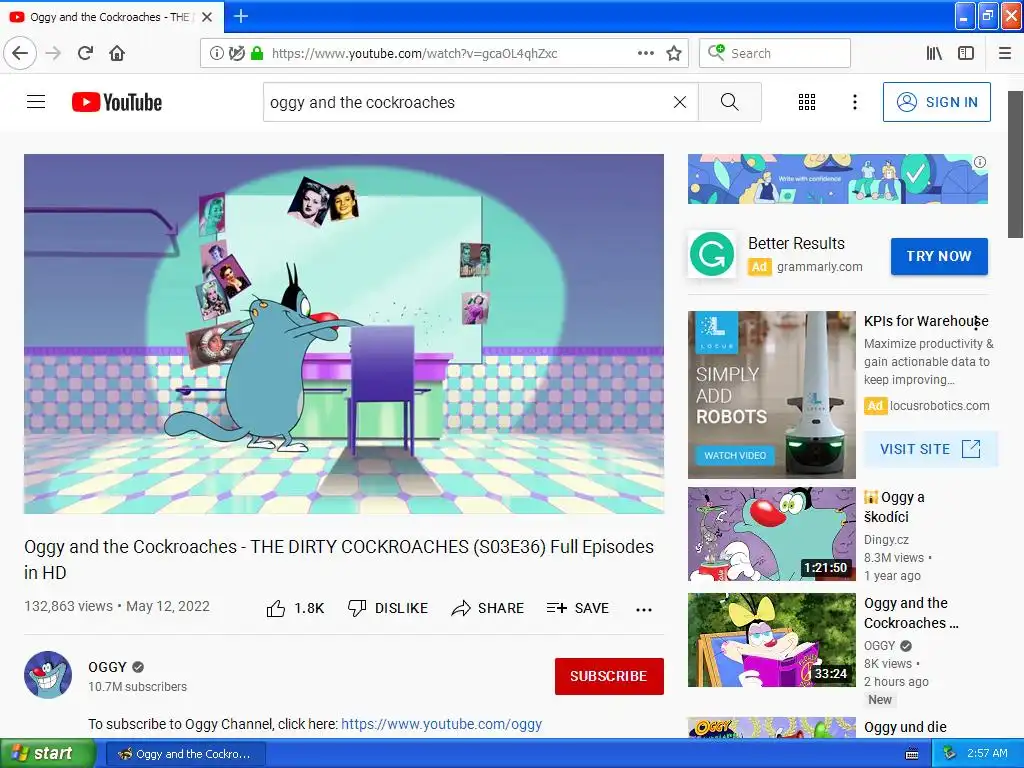Click VISIT SITE for locusrobotics ad
Screen dimensions: 1024x768
pyautogui.click(x=930, y=449)
